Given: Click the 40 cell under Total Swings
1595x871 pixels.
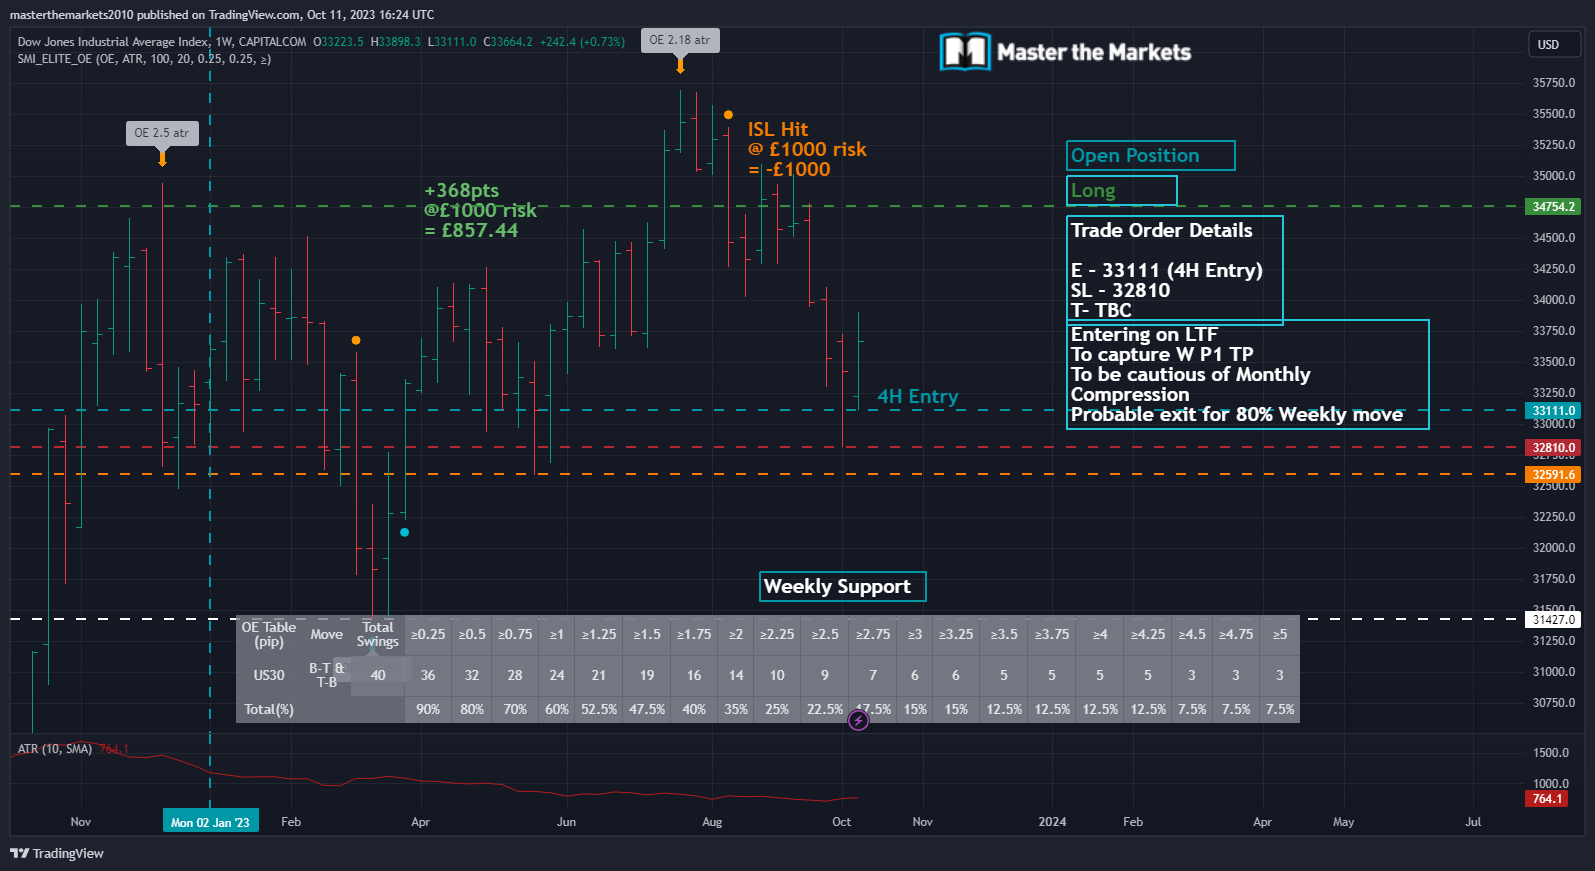Looking at the screenshot, I should point(378,676).
